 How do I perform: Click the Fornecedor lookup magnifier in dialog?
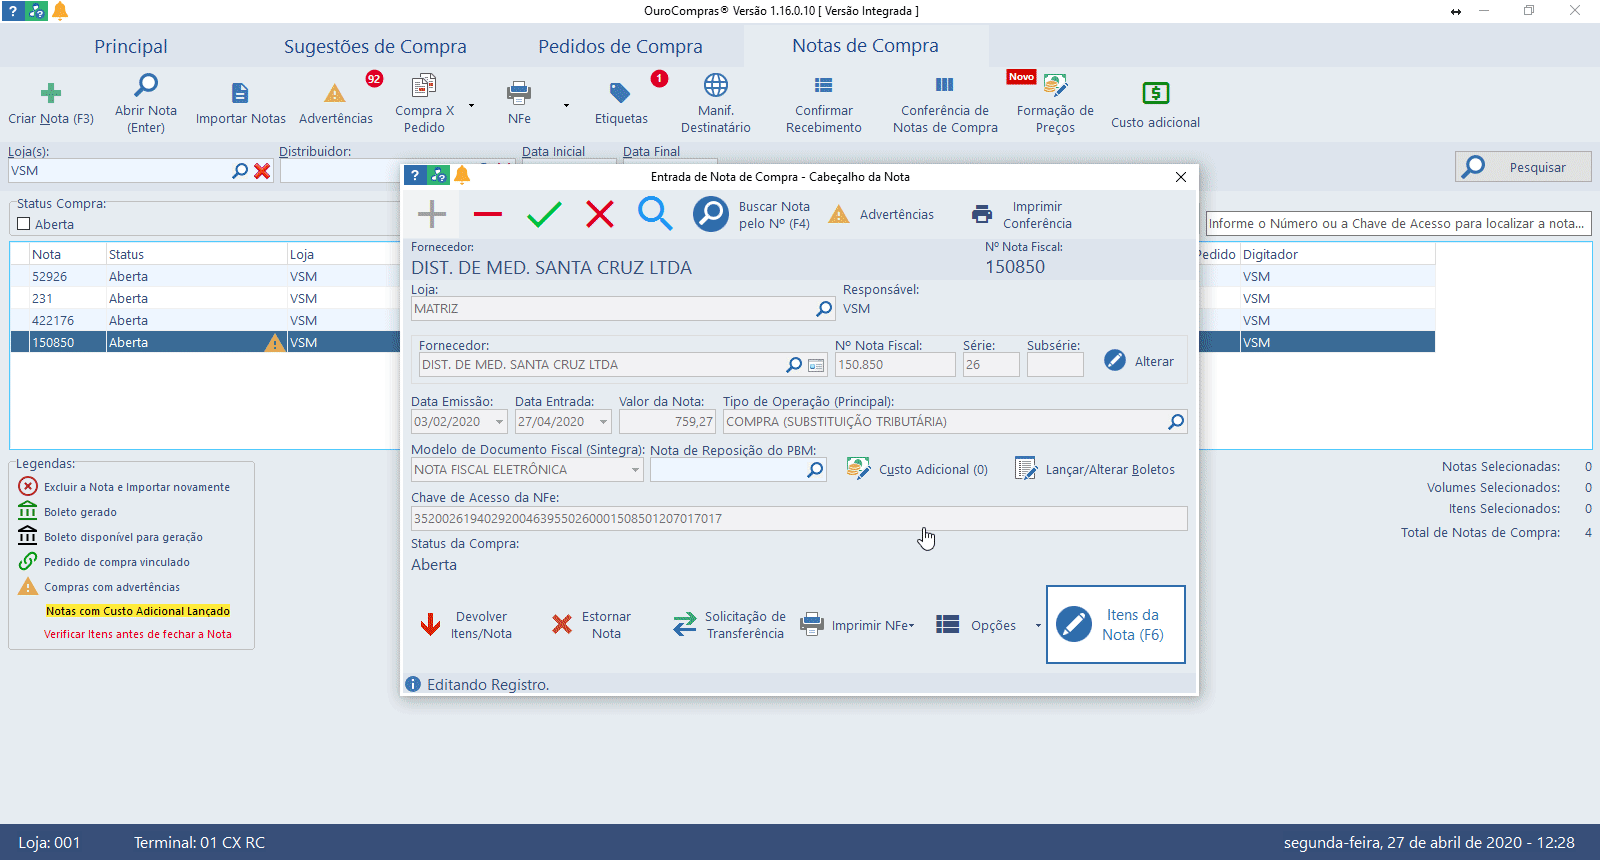tap(794, 365)
